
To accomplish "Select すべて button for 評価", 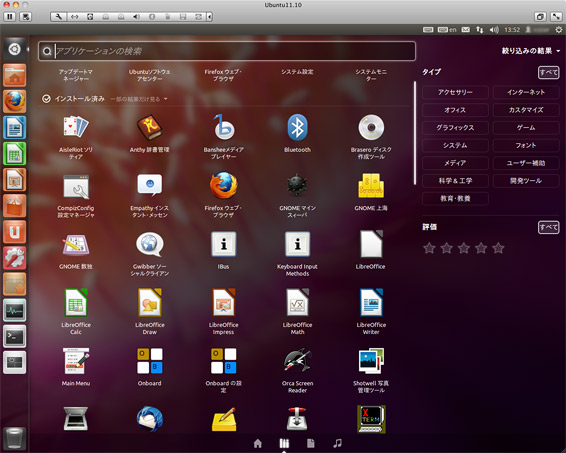I will click(548, 227).
